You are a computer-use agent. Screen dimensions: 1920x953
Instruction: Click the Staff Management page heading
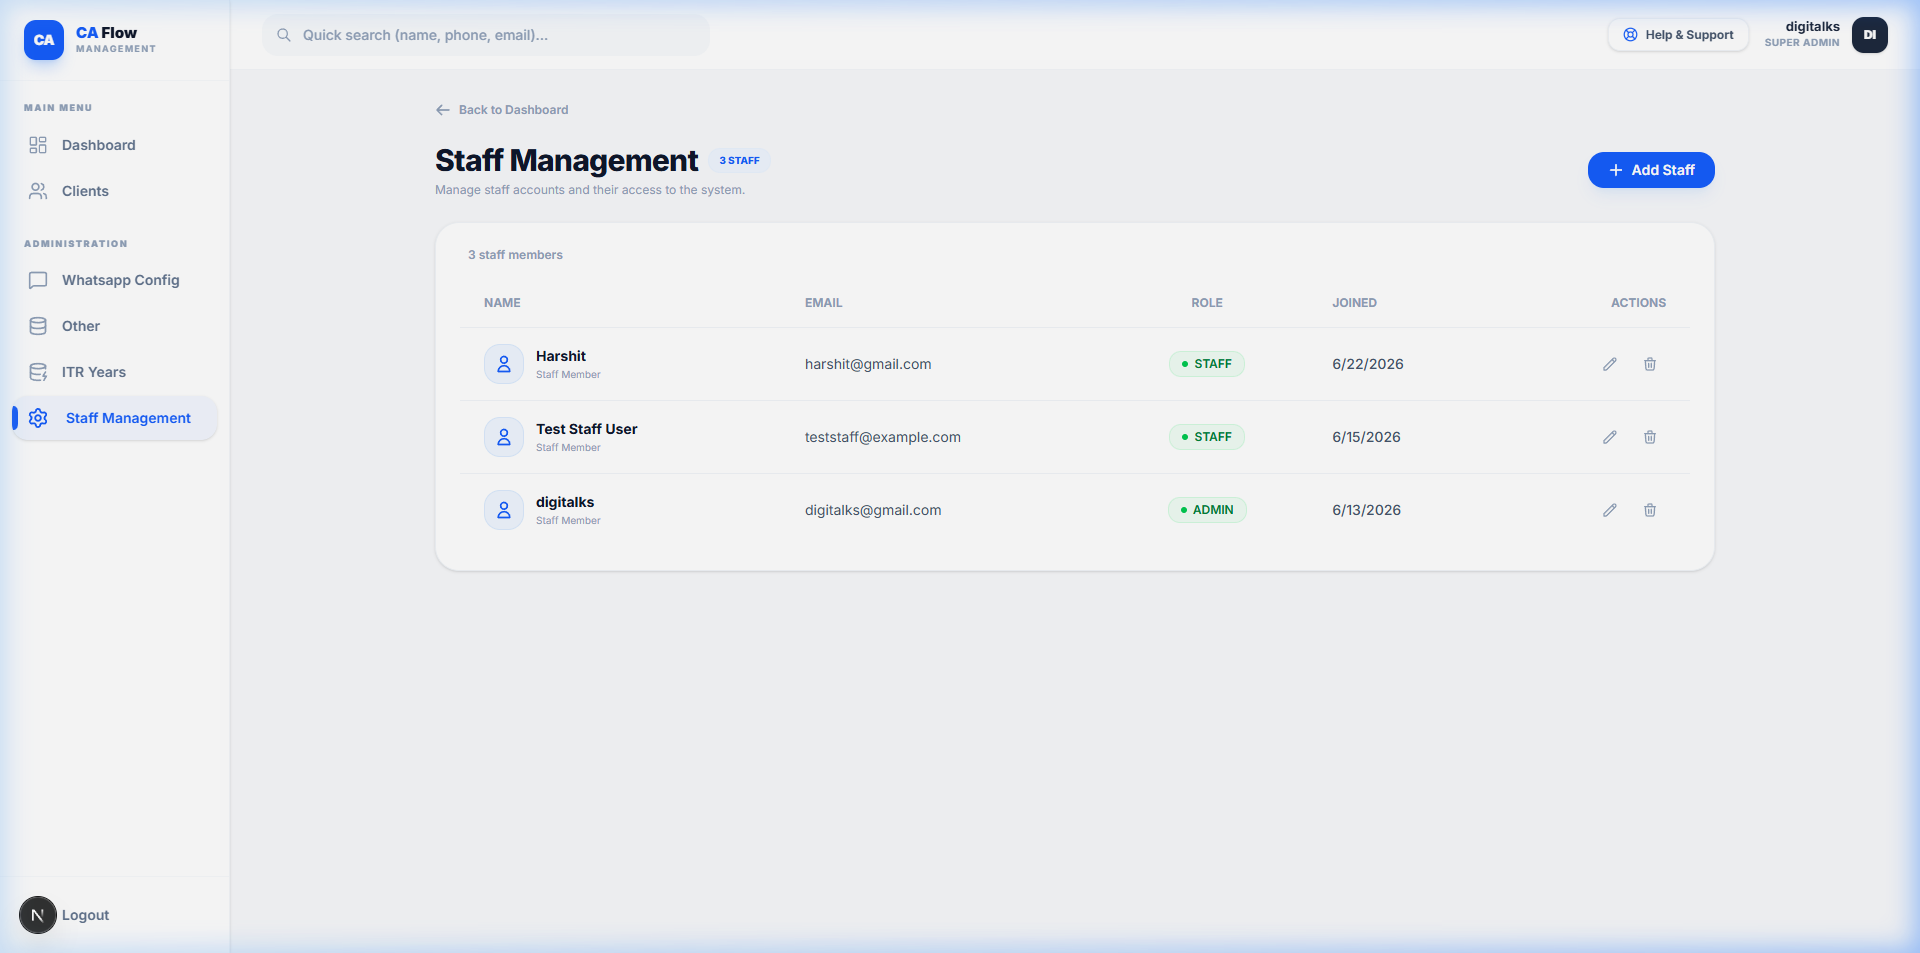(x=566, y=160)
